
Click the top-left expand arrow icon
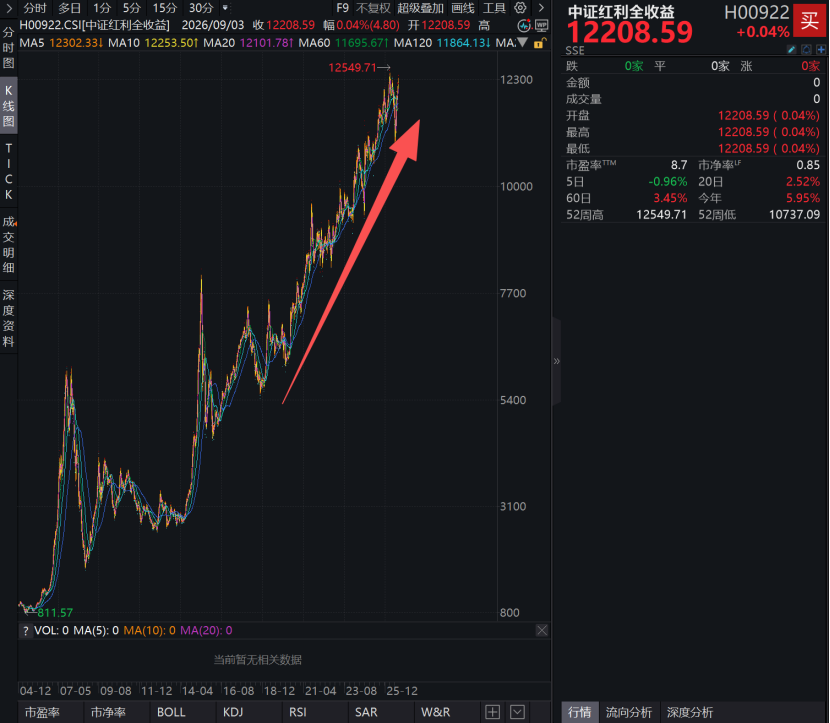tap(8, 8)
